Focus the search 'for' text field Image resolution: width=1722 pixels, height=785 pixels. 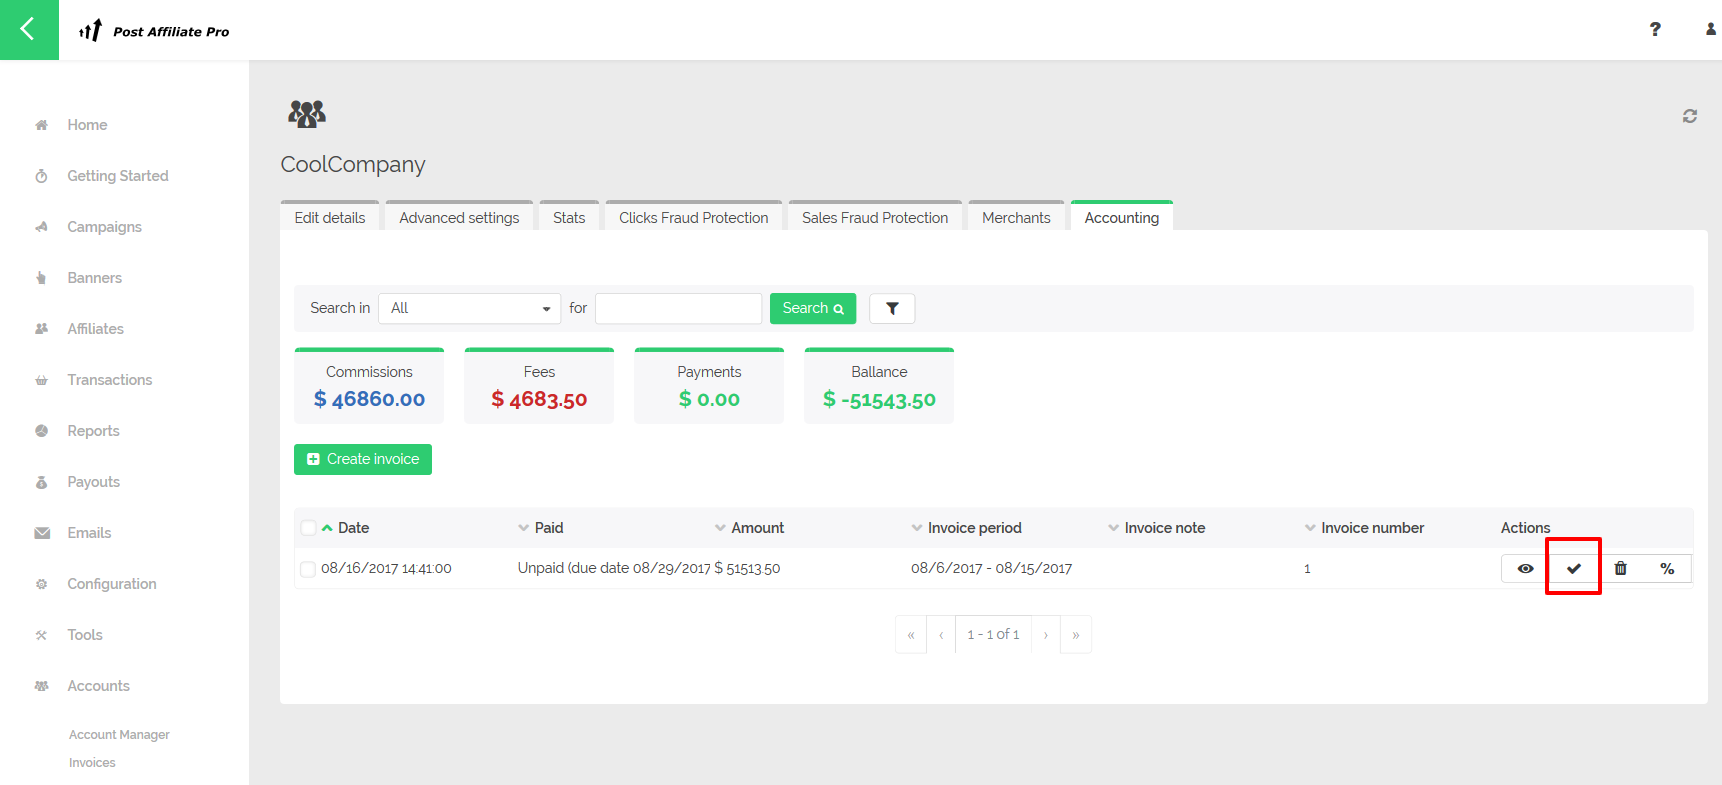tap(678, 308)
